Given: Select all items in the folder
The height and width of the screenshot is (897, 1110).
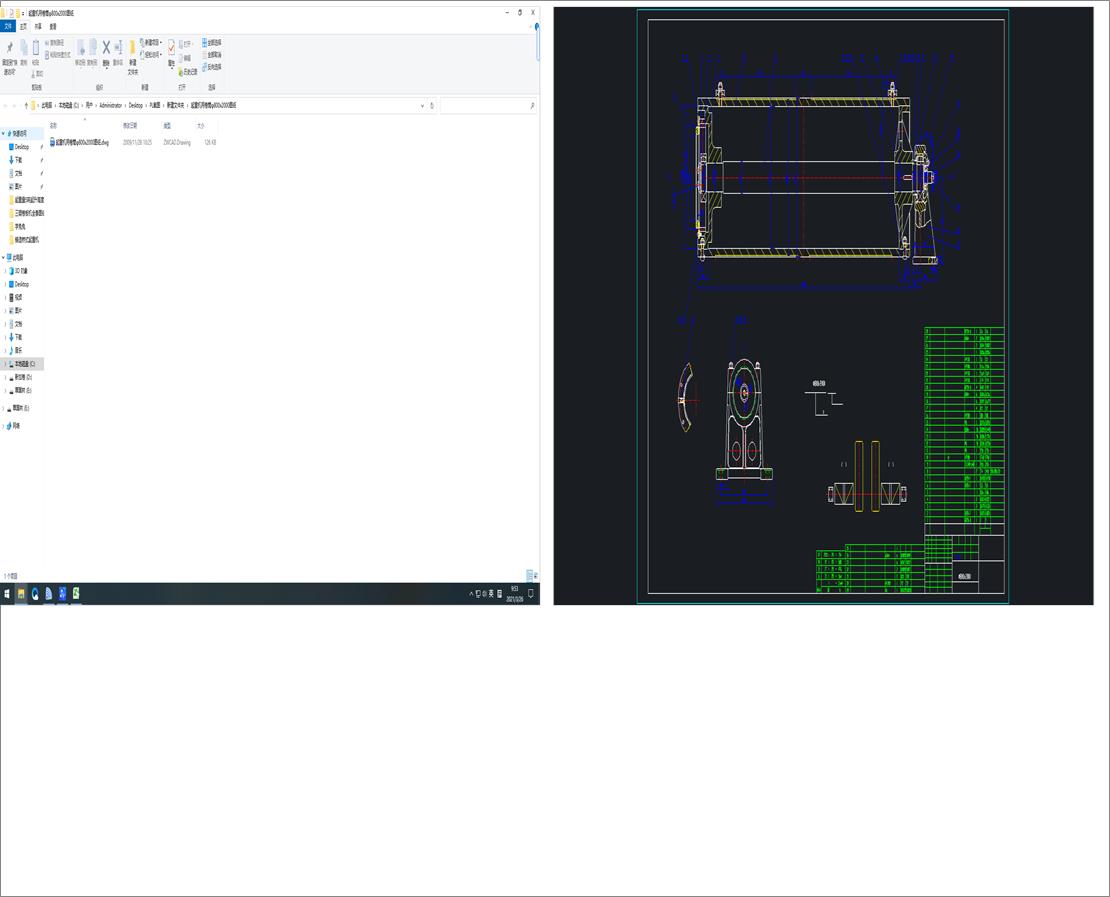Looking at the screenshot, I should click(x=208, y=44).
